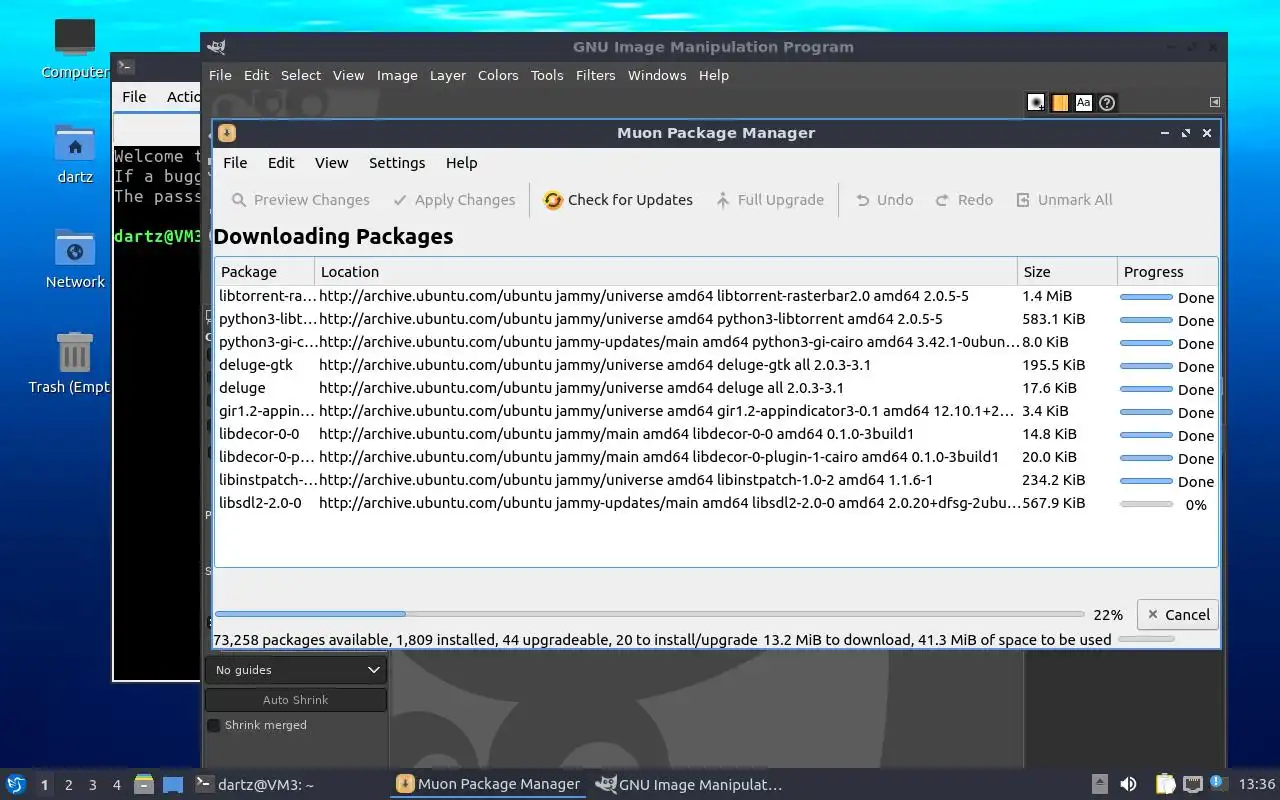Click the Muon title bar app icon
This screenshot has width=1280, height=800.
227,133
